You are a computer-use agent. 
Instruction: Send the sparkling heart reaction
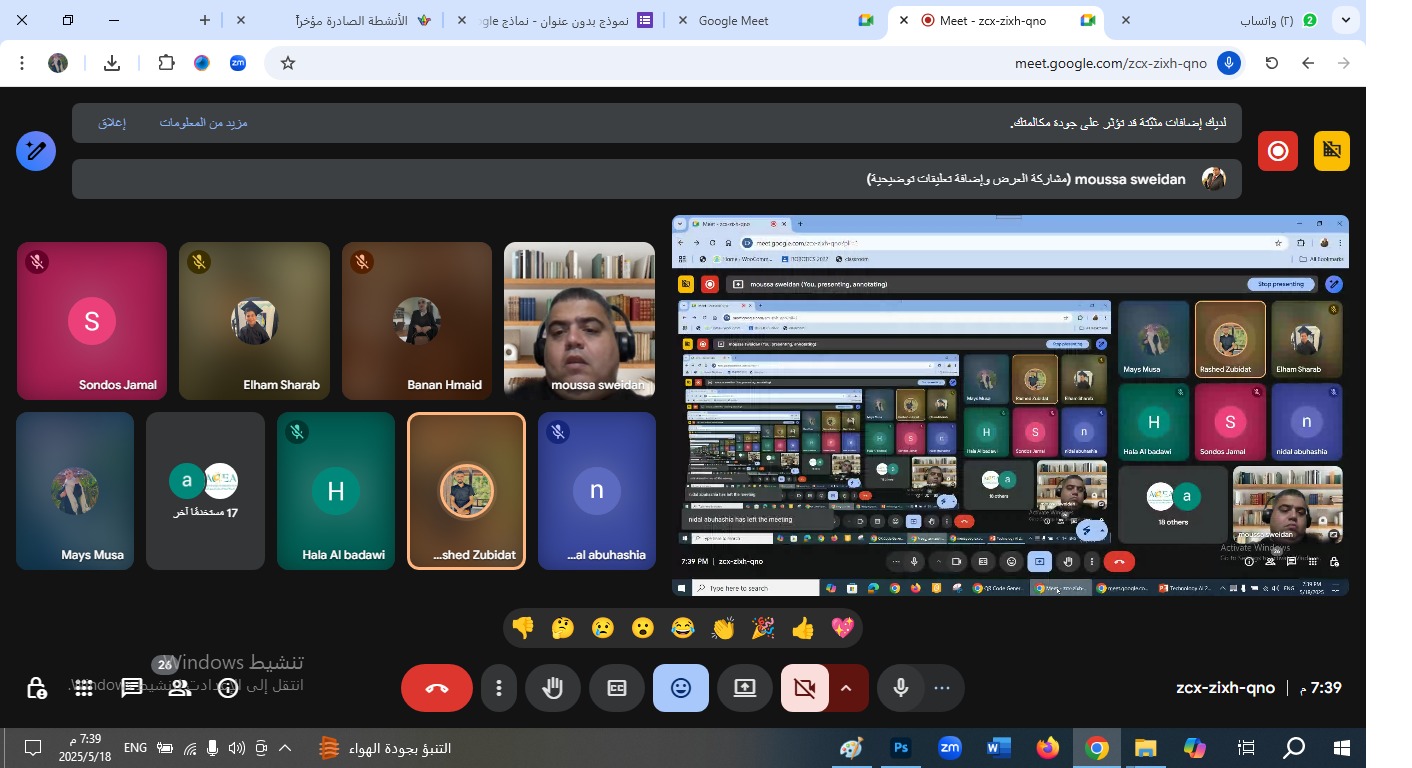[x=843, y=628]
